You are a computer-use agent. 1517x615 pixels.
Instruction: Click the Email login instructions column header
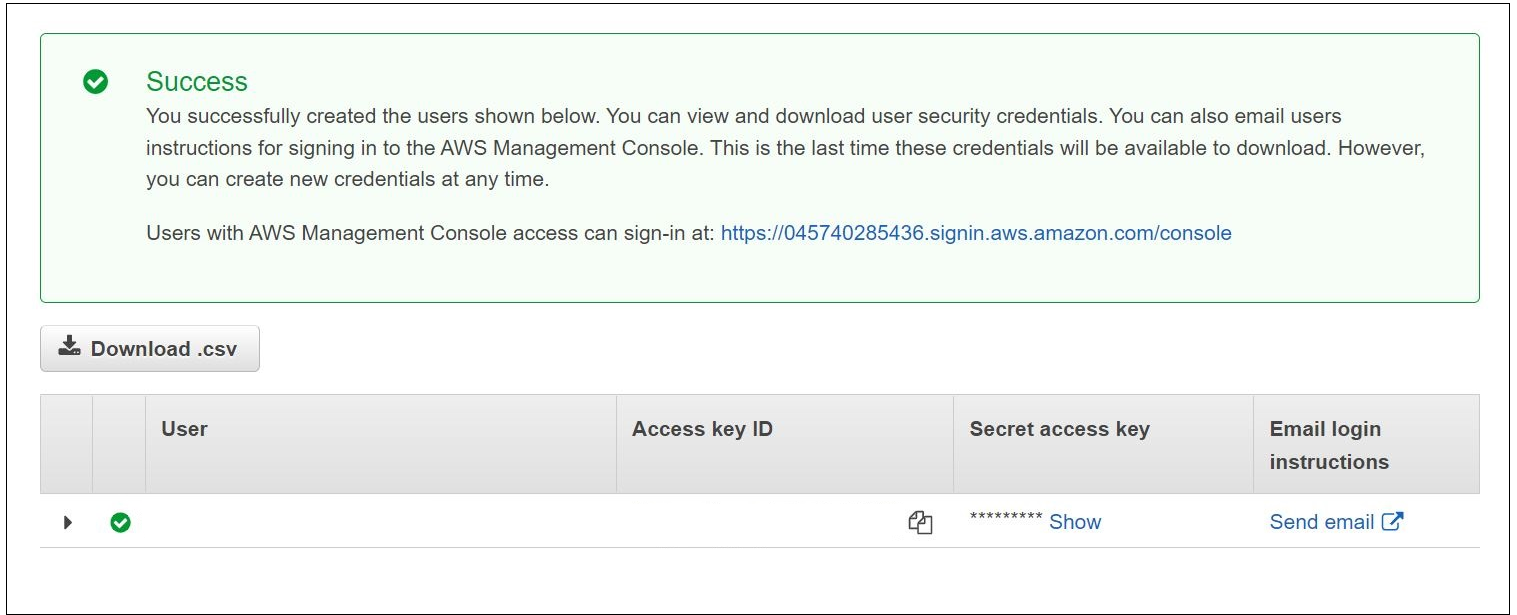coord(1324,444)
